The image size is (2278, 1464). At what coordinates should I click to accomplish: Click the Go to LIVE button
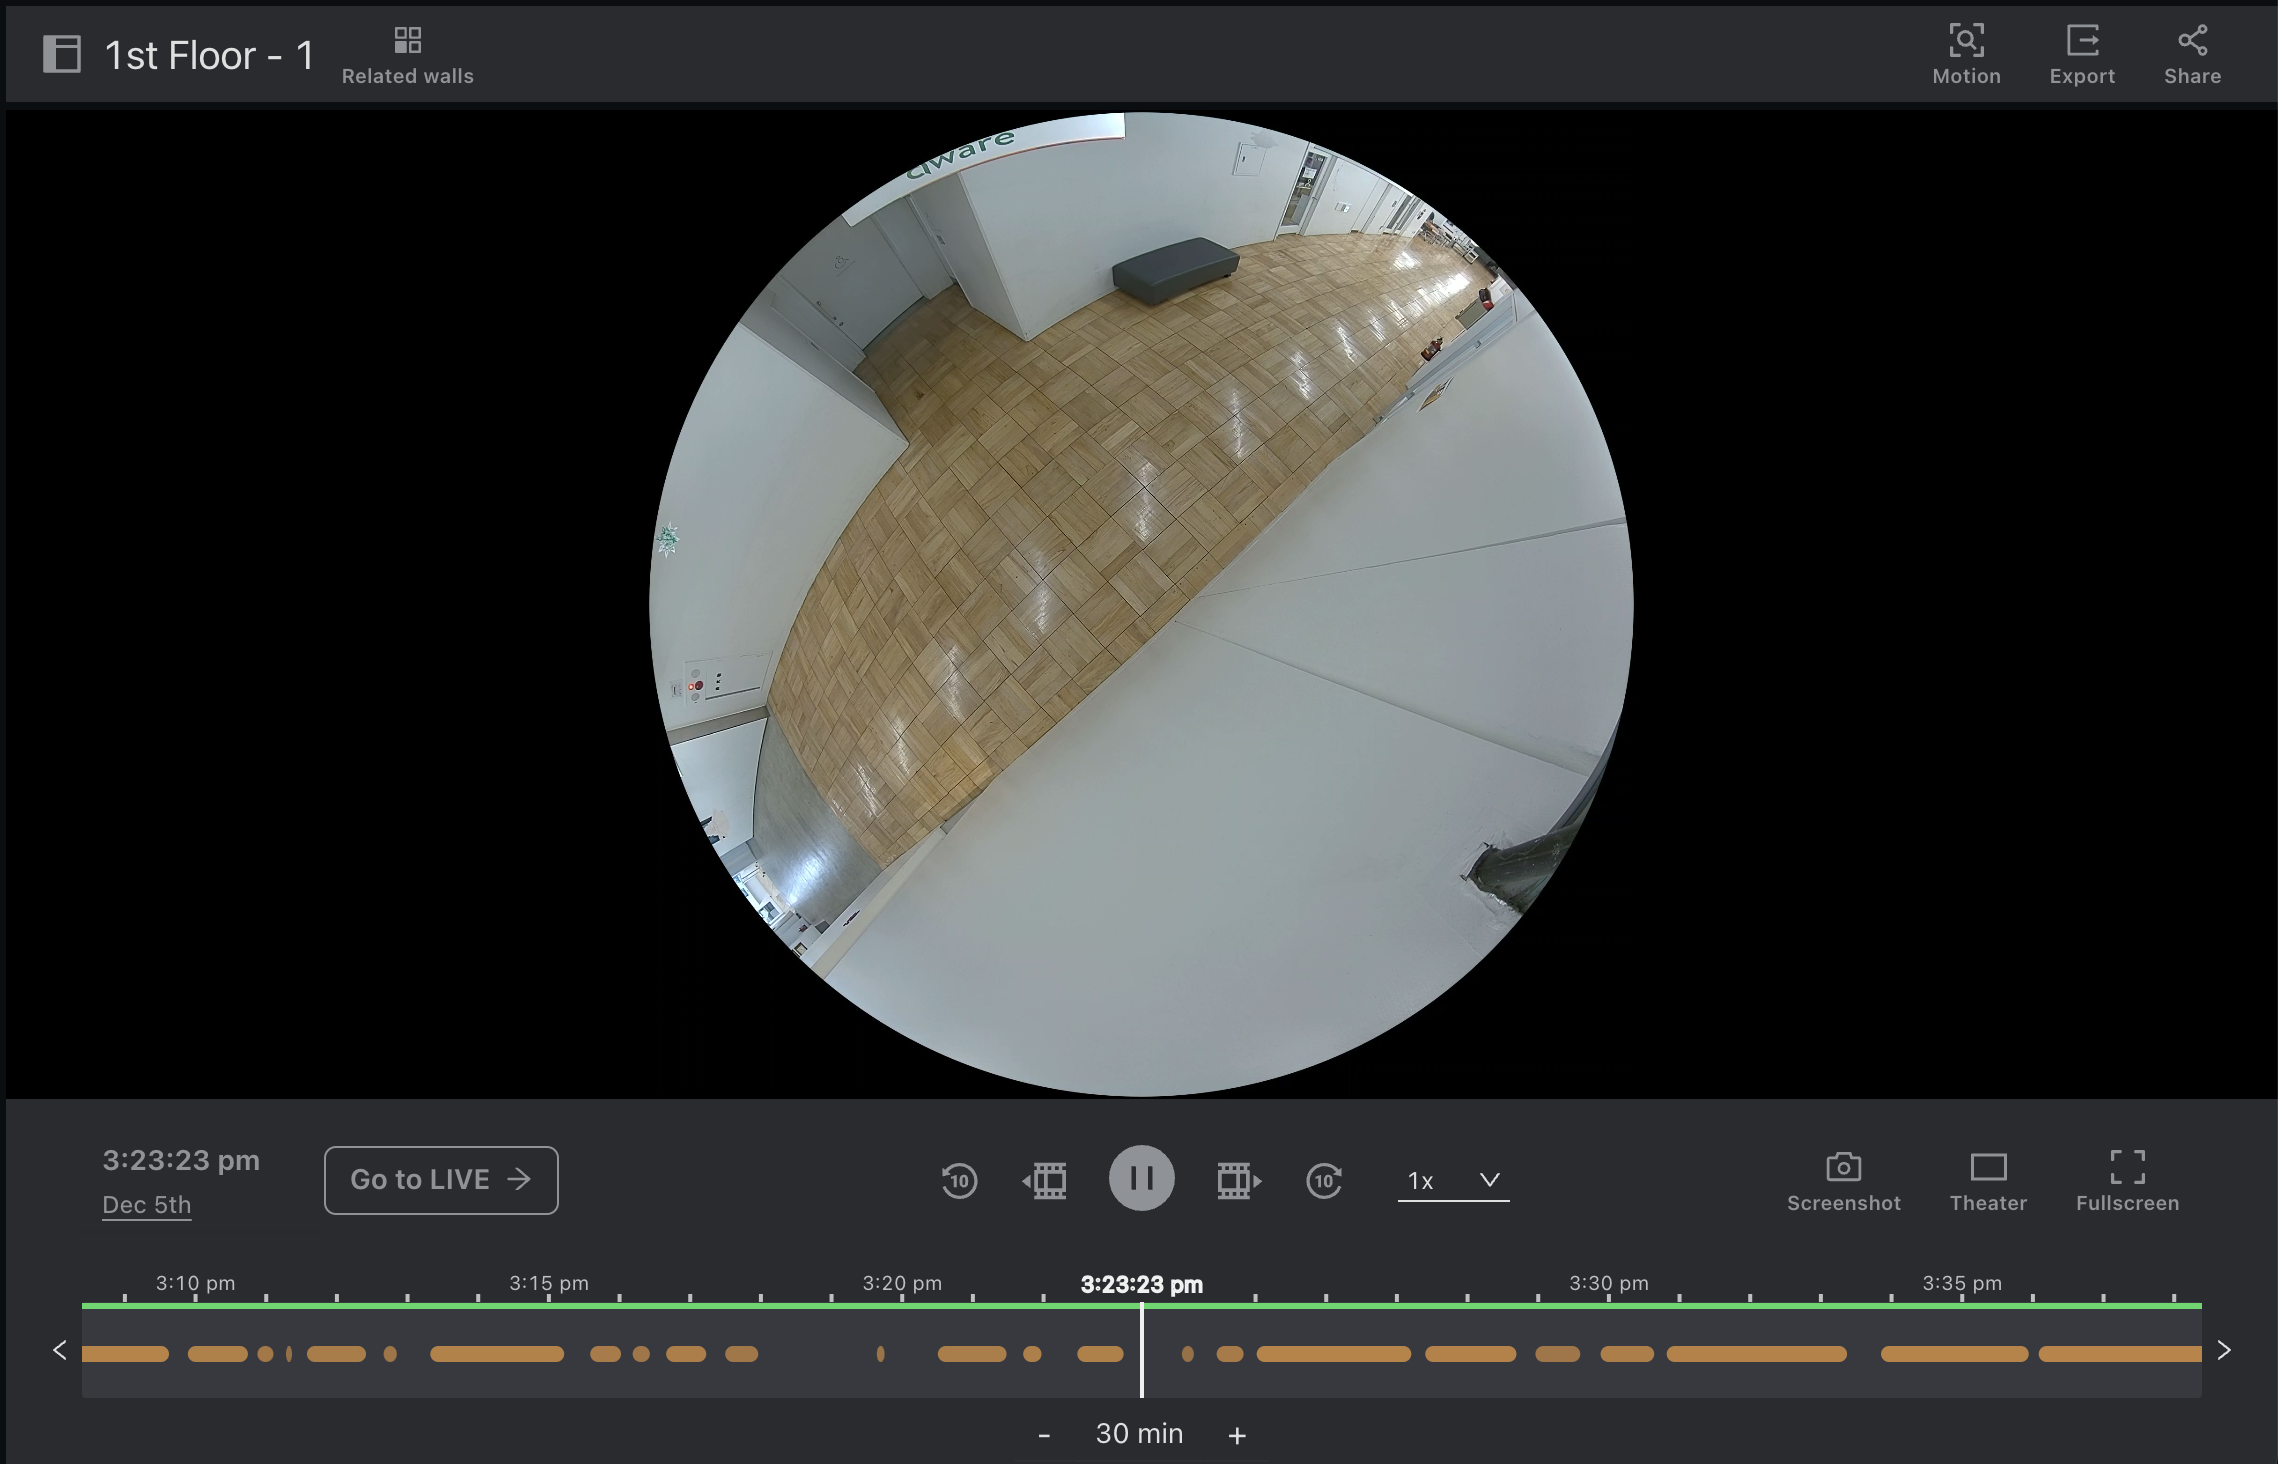441,1180
